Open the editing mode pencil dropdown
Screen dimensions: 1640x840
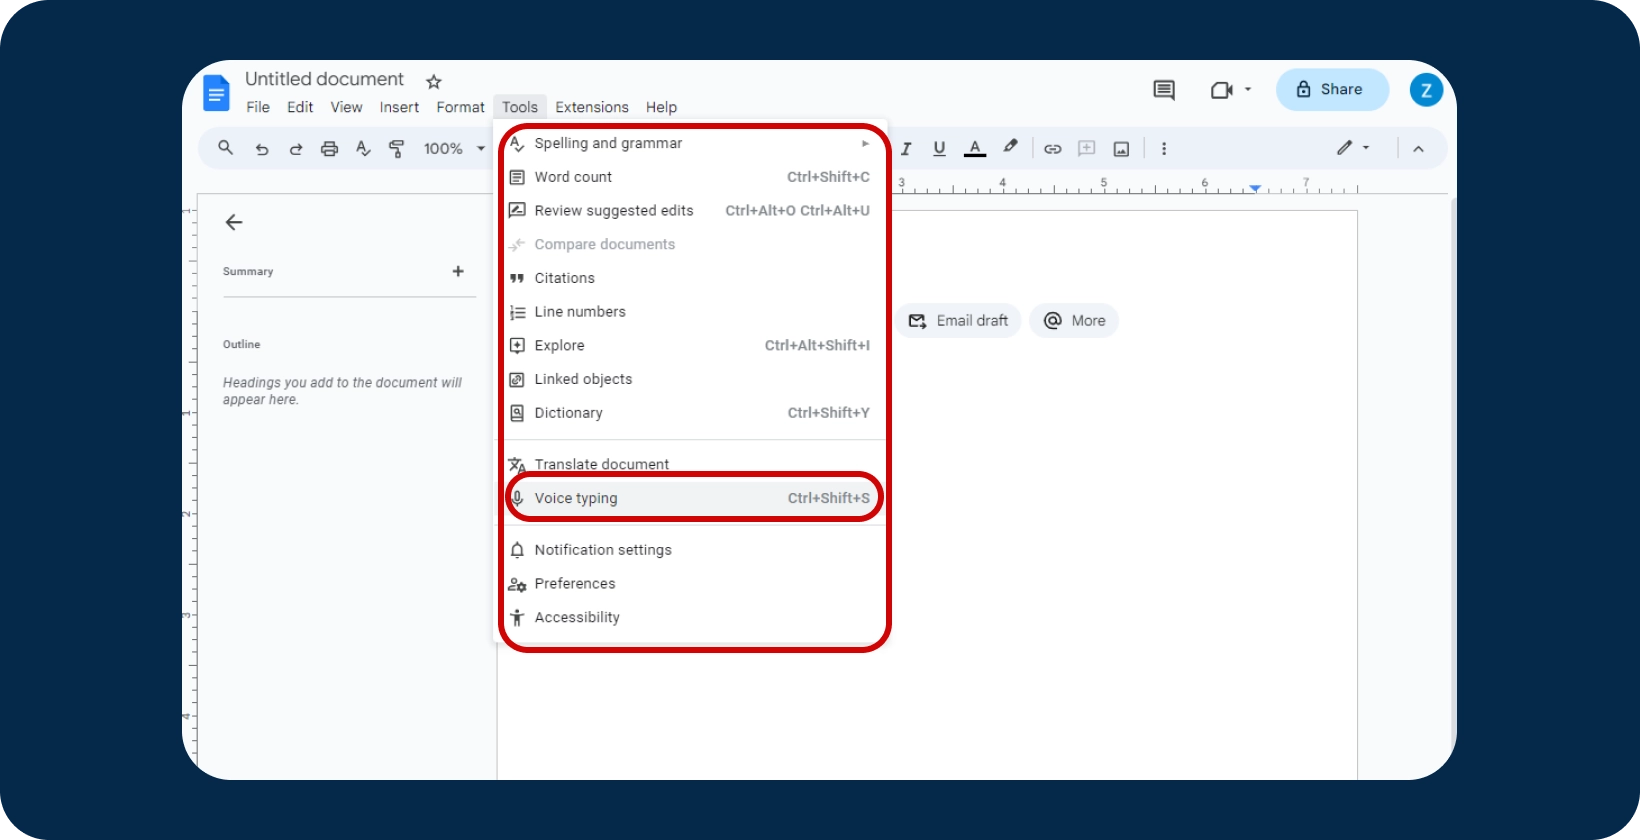pos(1353,148)
